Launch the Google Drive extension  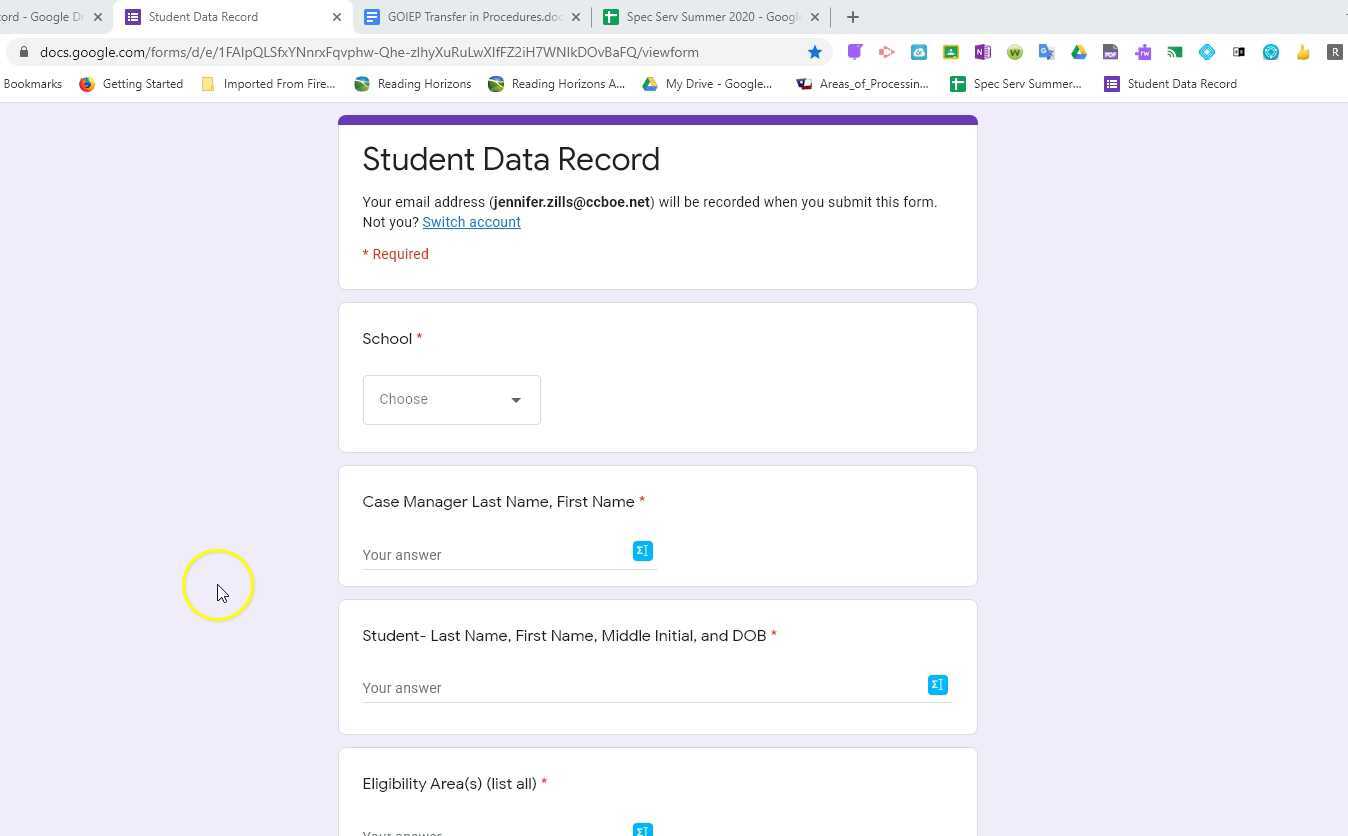1079,52
